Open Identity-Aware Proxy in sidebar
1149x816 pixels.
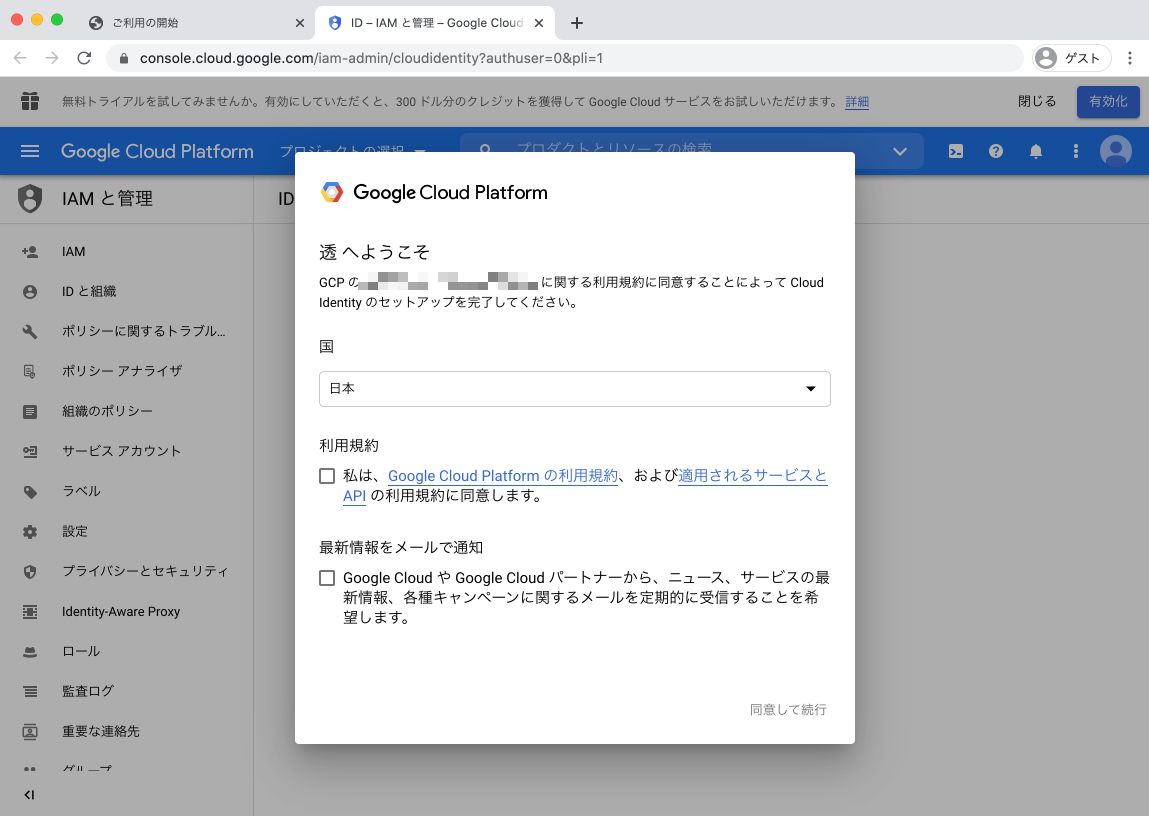(x=121, y=612)
